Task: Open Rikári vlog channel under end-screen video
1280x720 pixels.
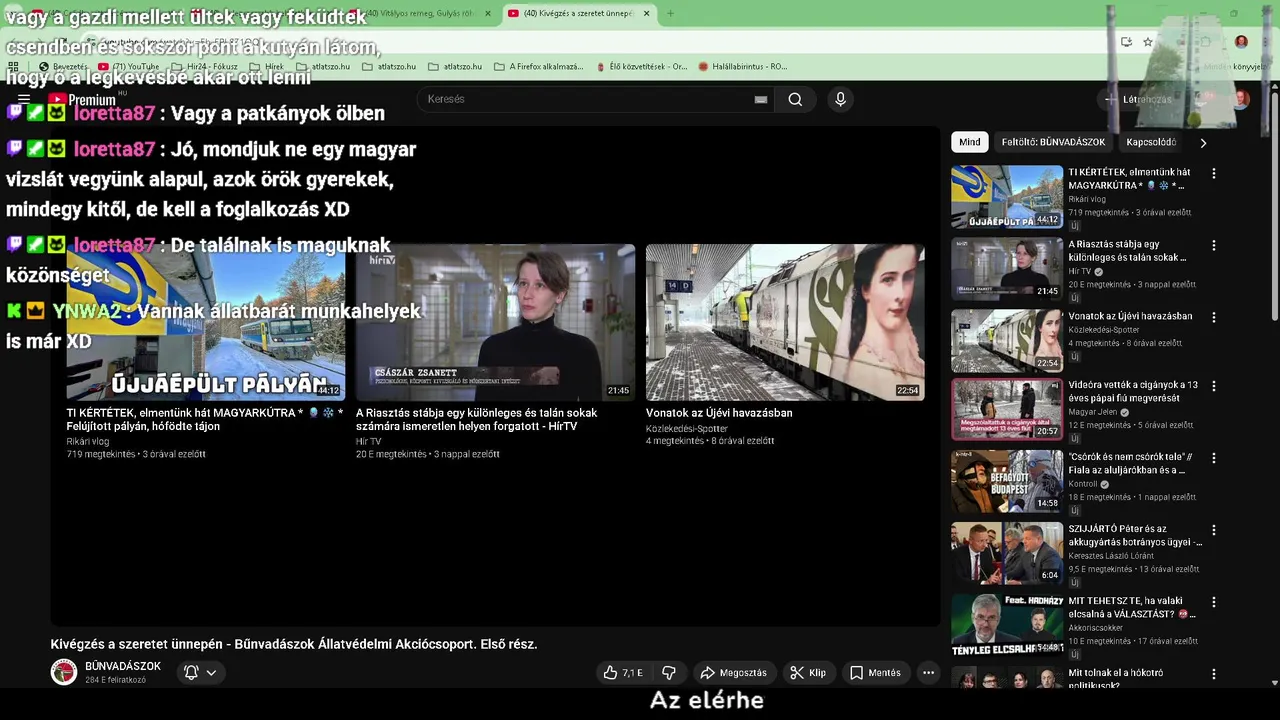Action: [x=88, y=441]
